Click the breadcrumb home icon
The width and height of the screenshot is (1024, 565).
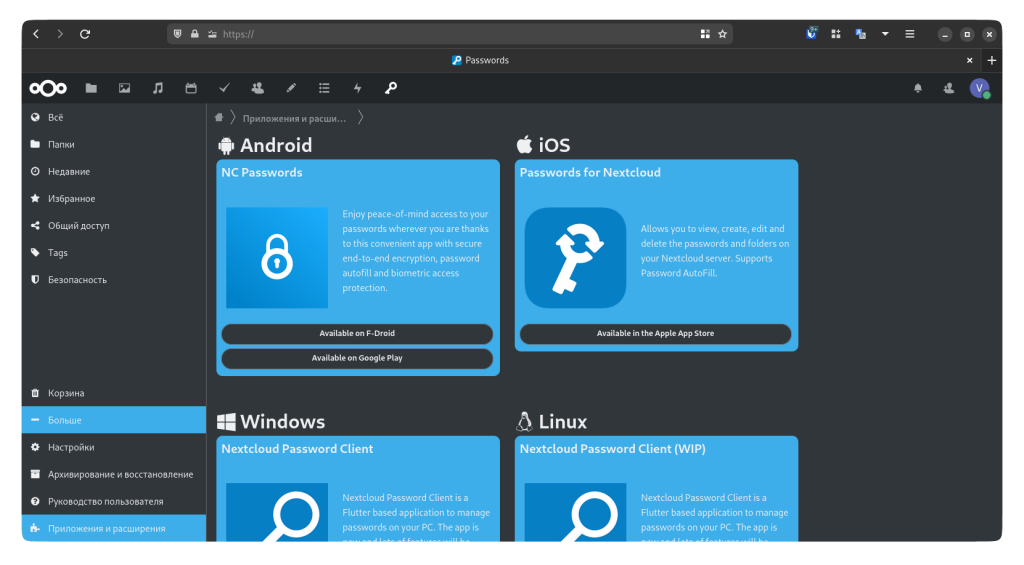click(x=219, y=118)
